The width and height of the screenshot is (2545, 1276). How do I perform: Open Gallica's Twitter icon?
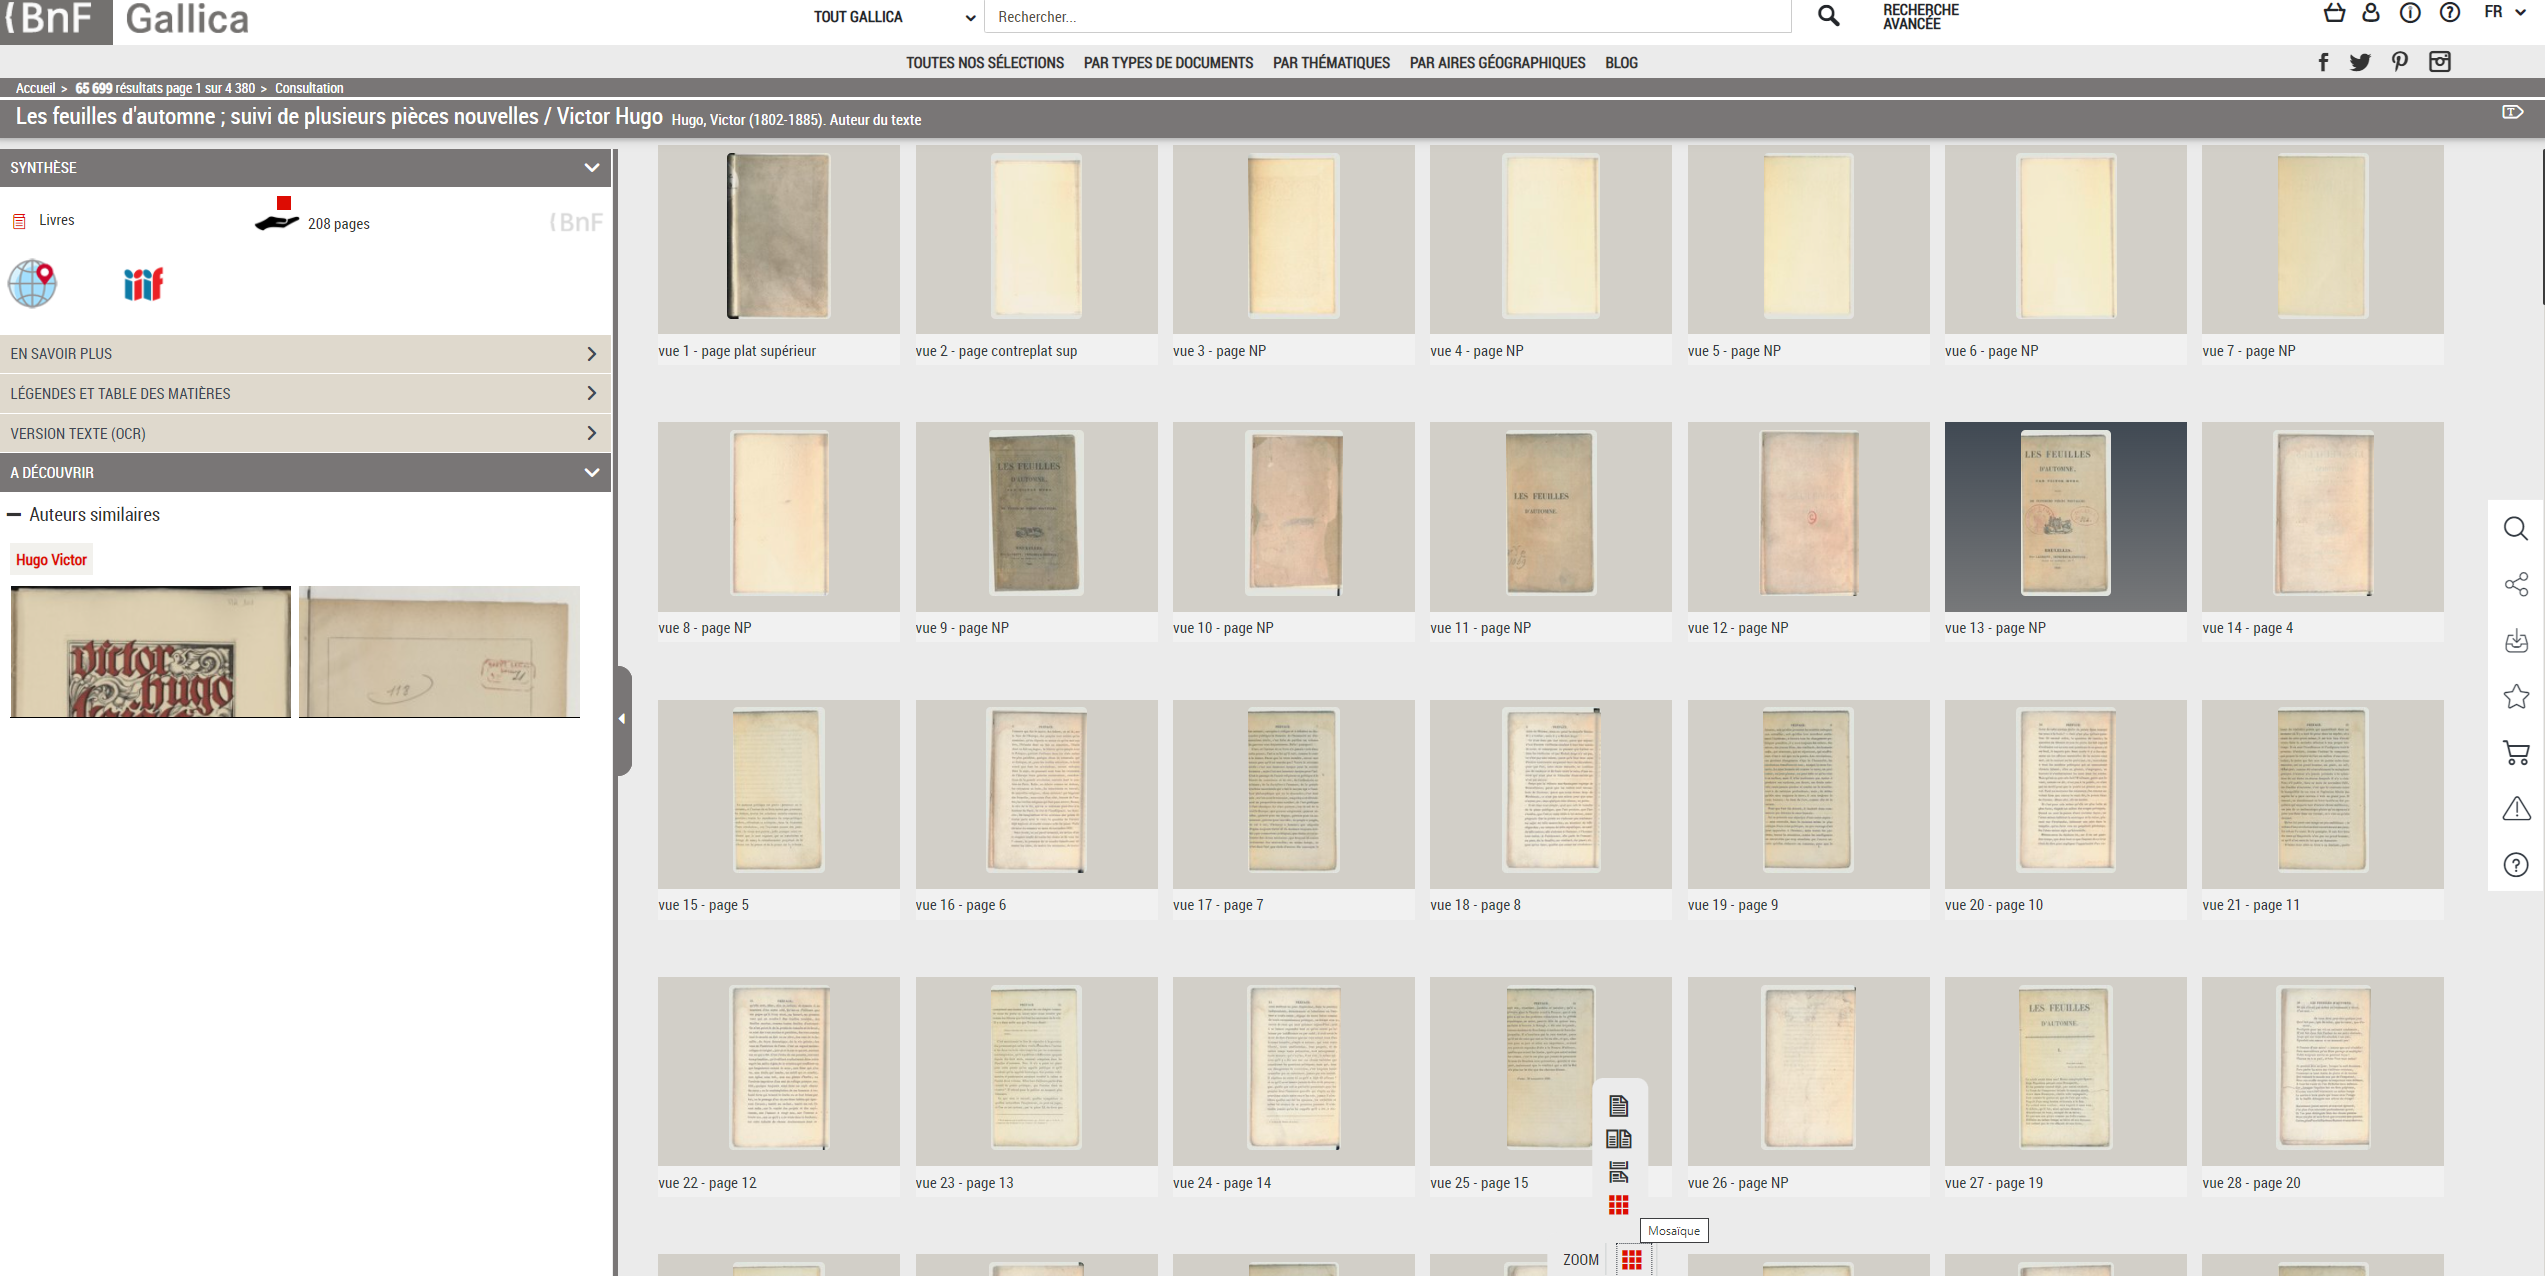[x=2360, y=62]
